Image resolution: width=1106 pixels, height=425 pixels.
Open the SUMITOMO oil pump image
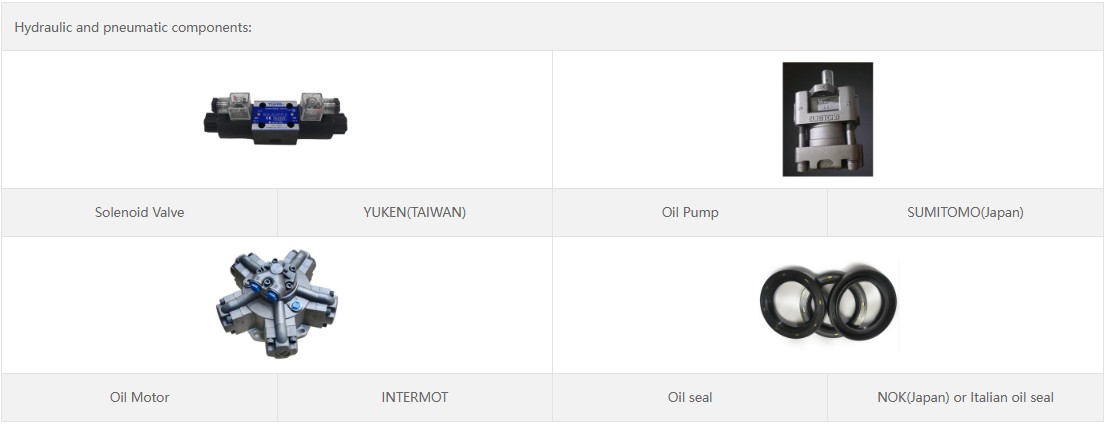[827, 119]
